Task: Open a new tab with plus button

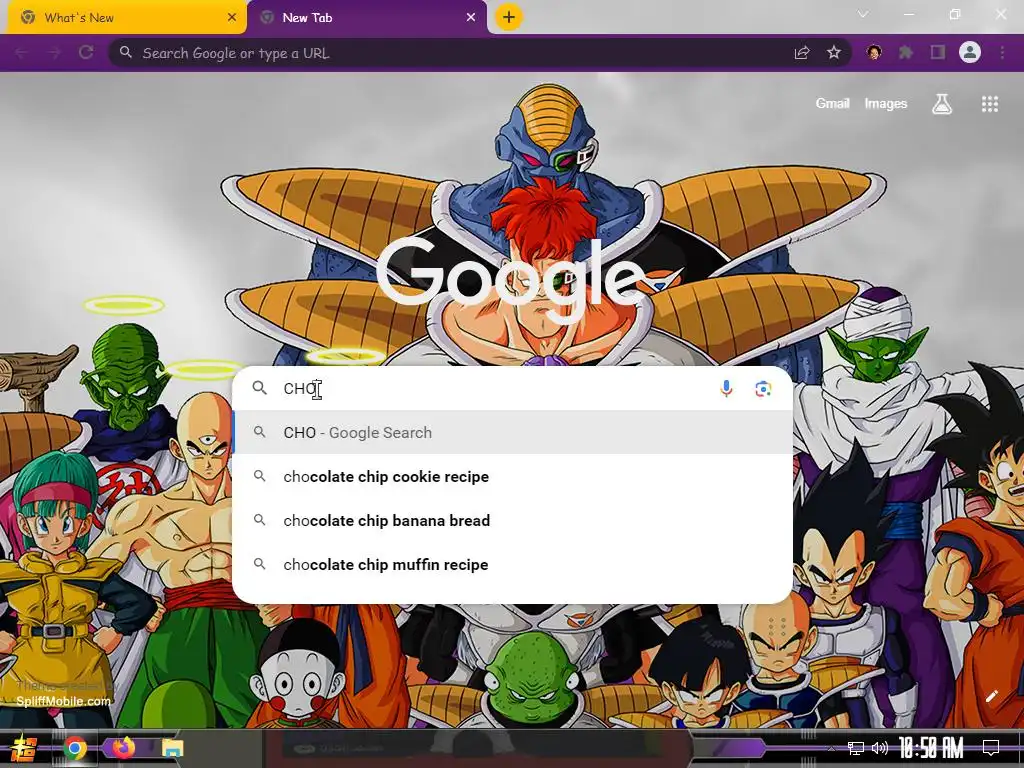Action: coord(509,17)
